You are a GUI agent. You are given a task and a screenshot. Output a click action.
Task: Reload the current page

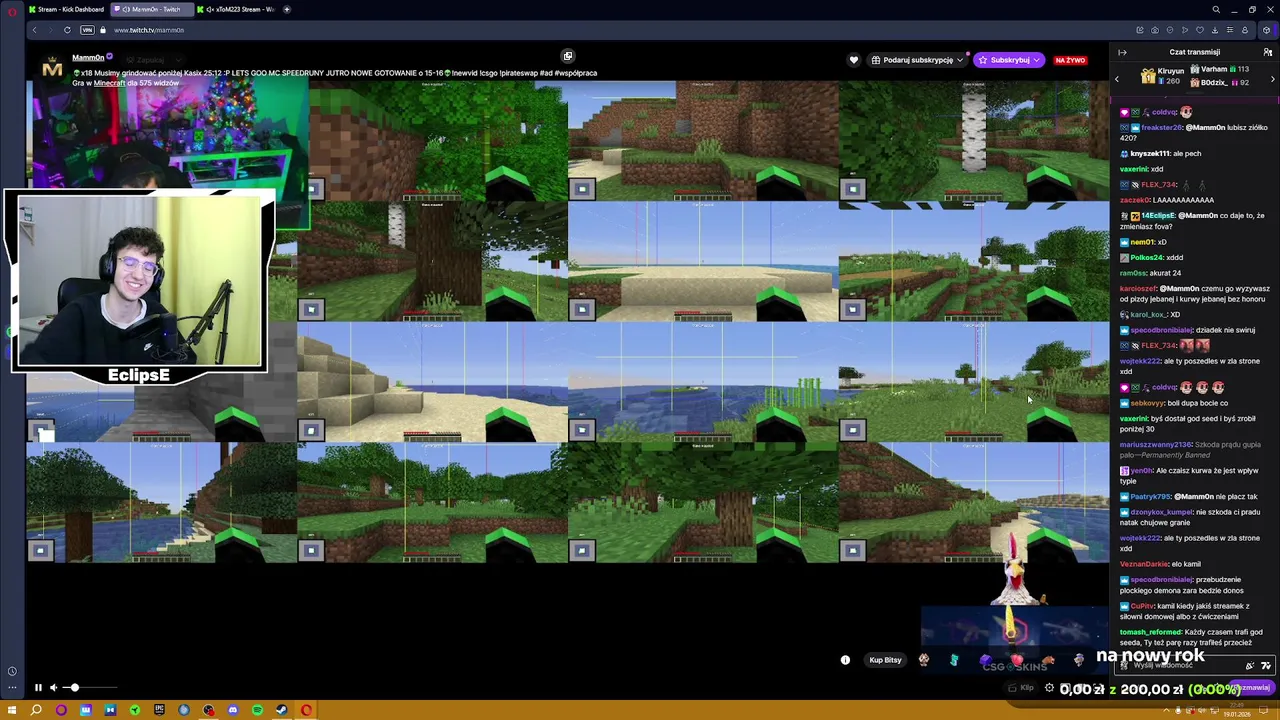[x=67, y=30]
